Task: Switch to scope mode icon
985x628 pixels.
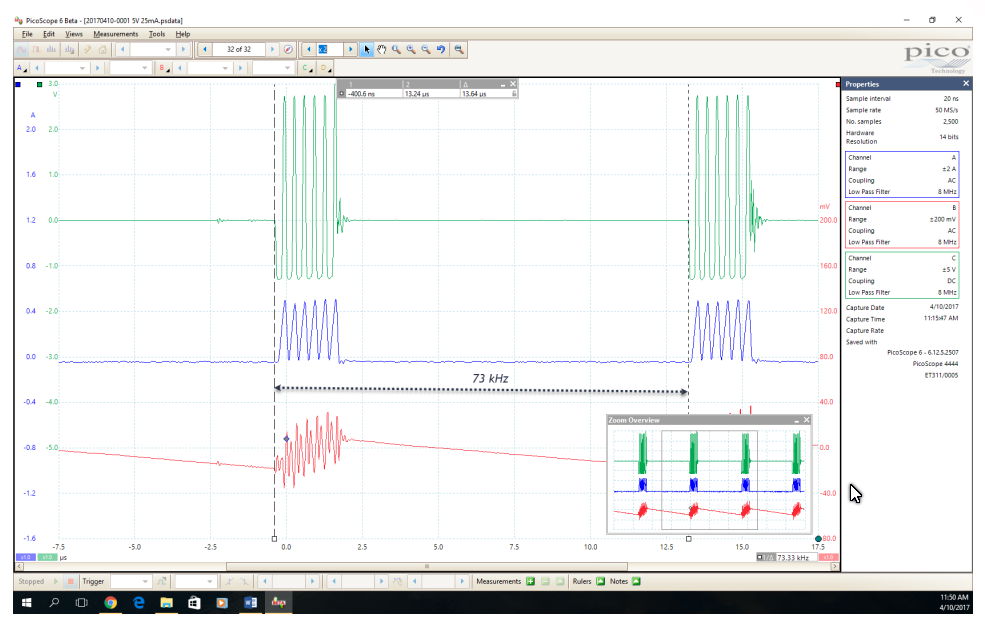Action: click(x=22, y=49)
